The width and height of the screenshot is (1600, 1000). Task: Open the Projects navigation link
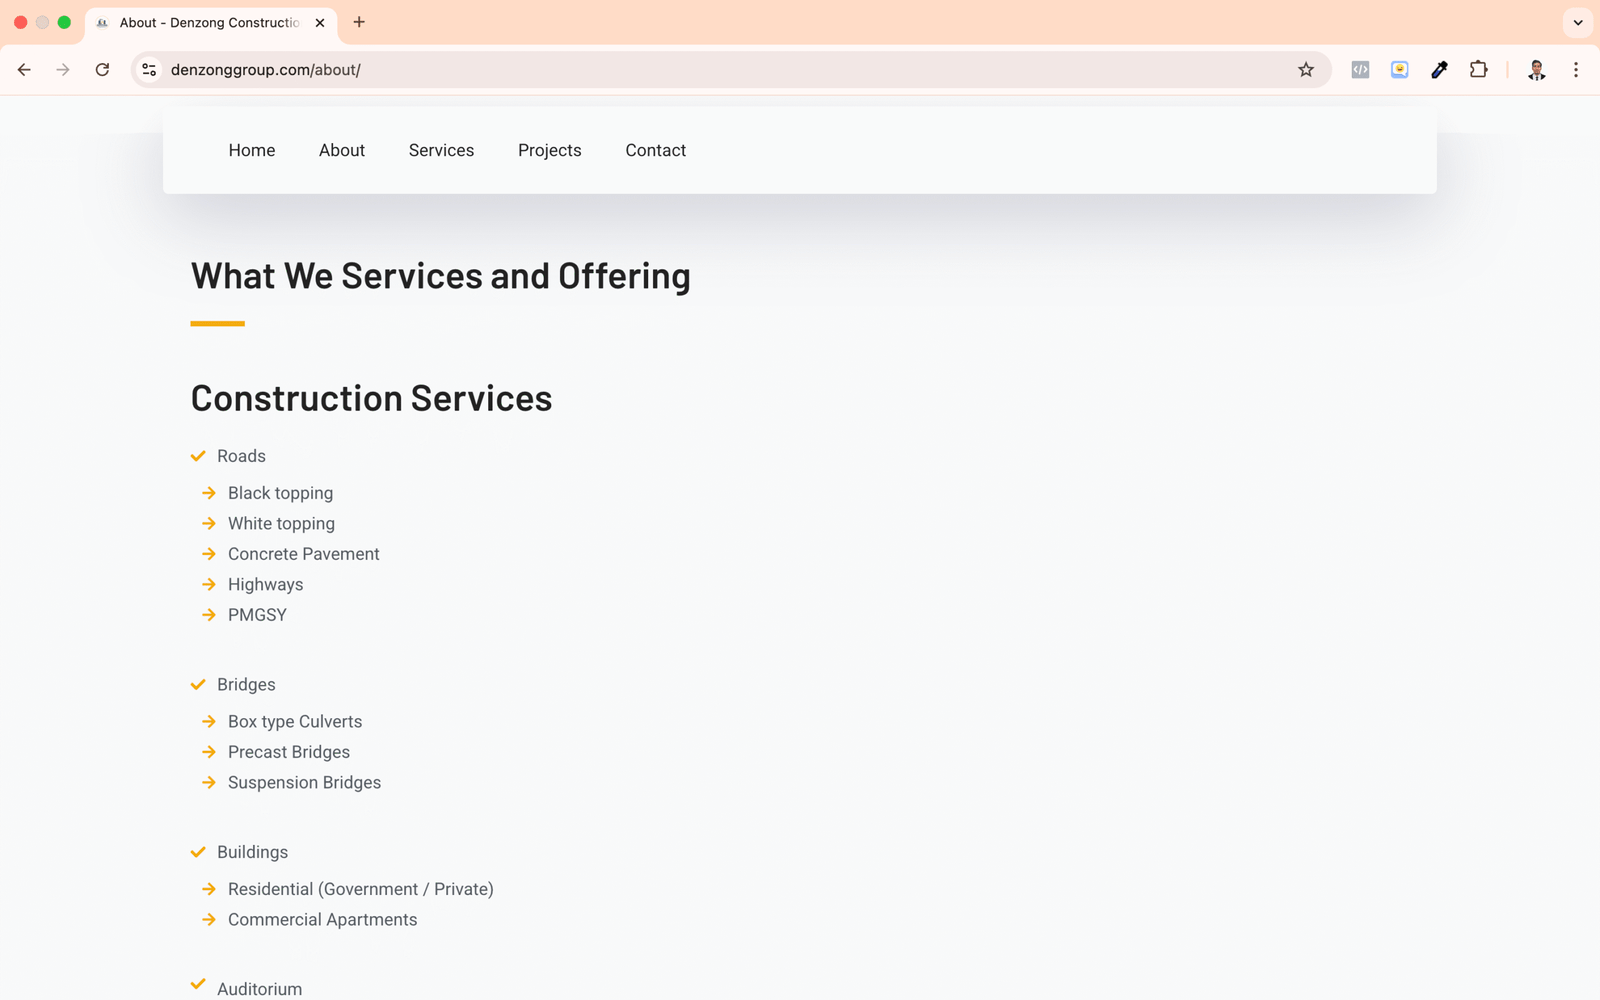[x=549, y=150]
